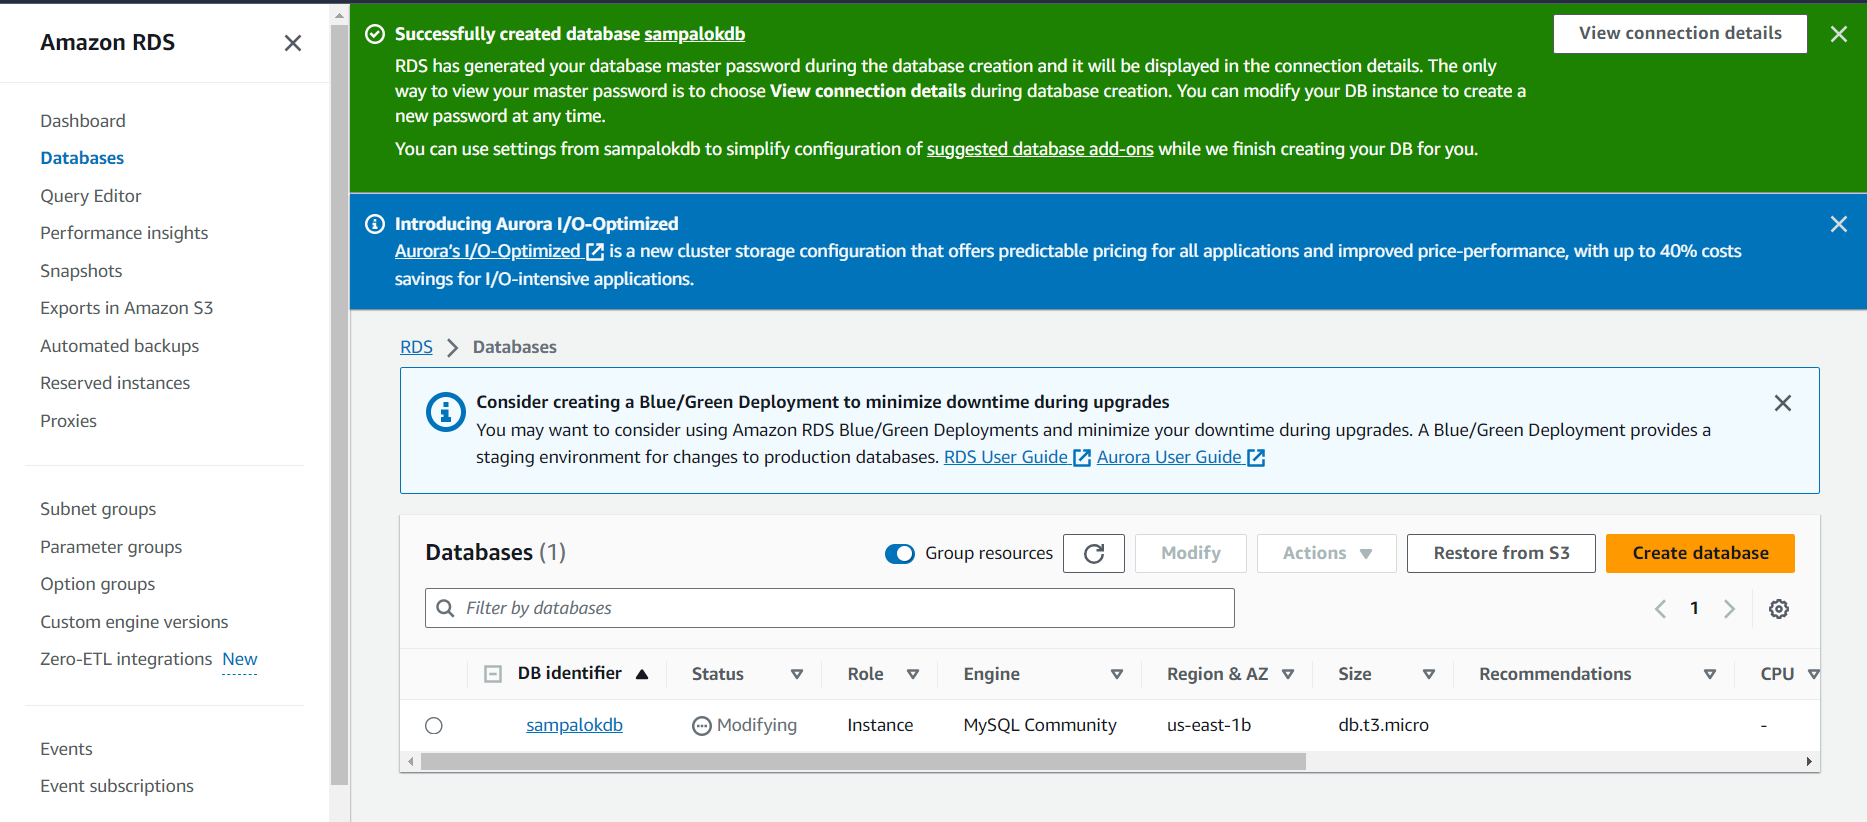
Task: Dismiss the Blue/Green Deployment info banner
Action: [1782, 403]
